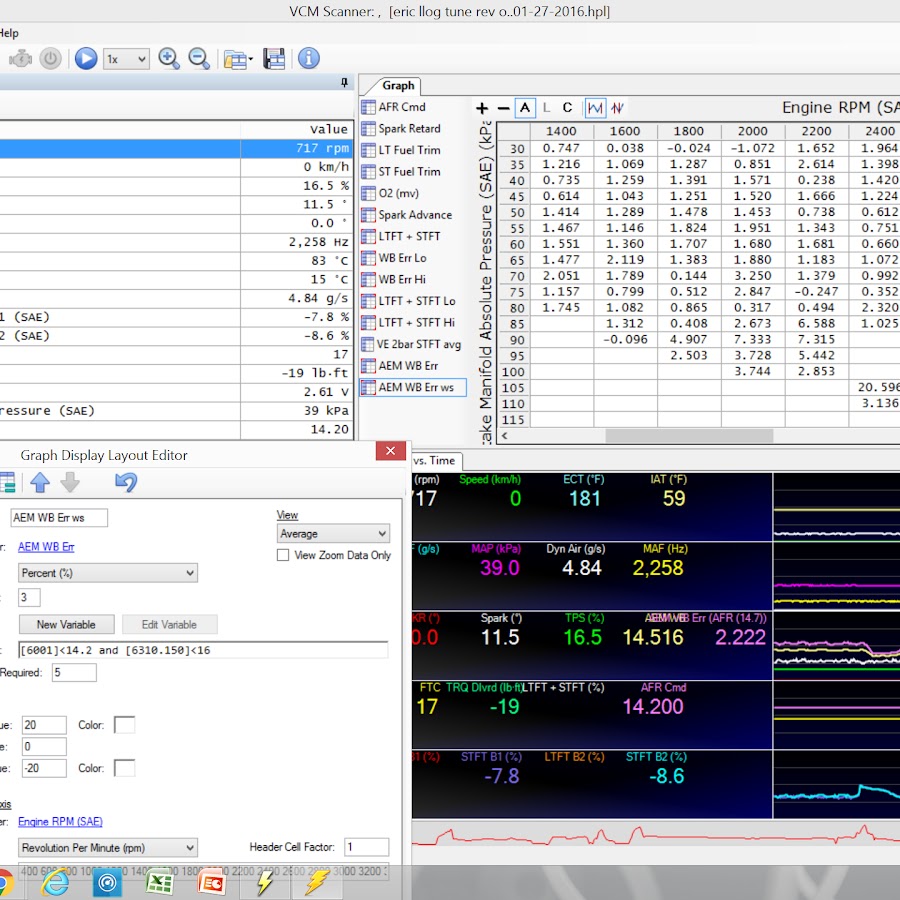Screen dimensions: 900x900
Task: Click the Edit Variable button
Action: click(x=169, y=624)
